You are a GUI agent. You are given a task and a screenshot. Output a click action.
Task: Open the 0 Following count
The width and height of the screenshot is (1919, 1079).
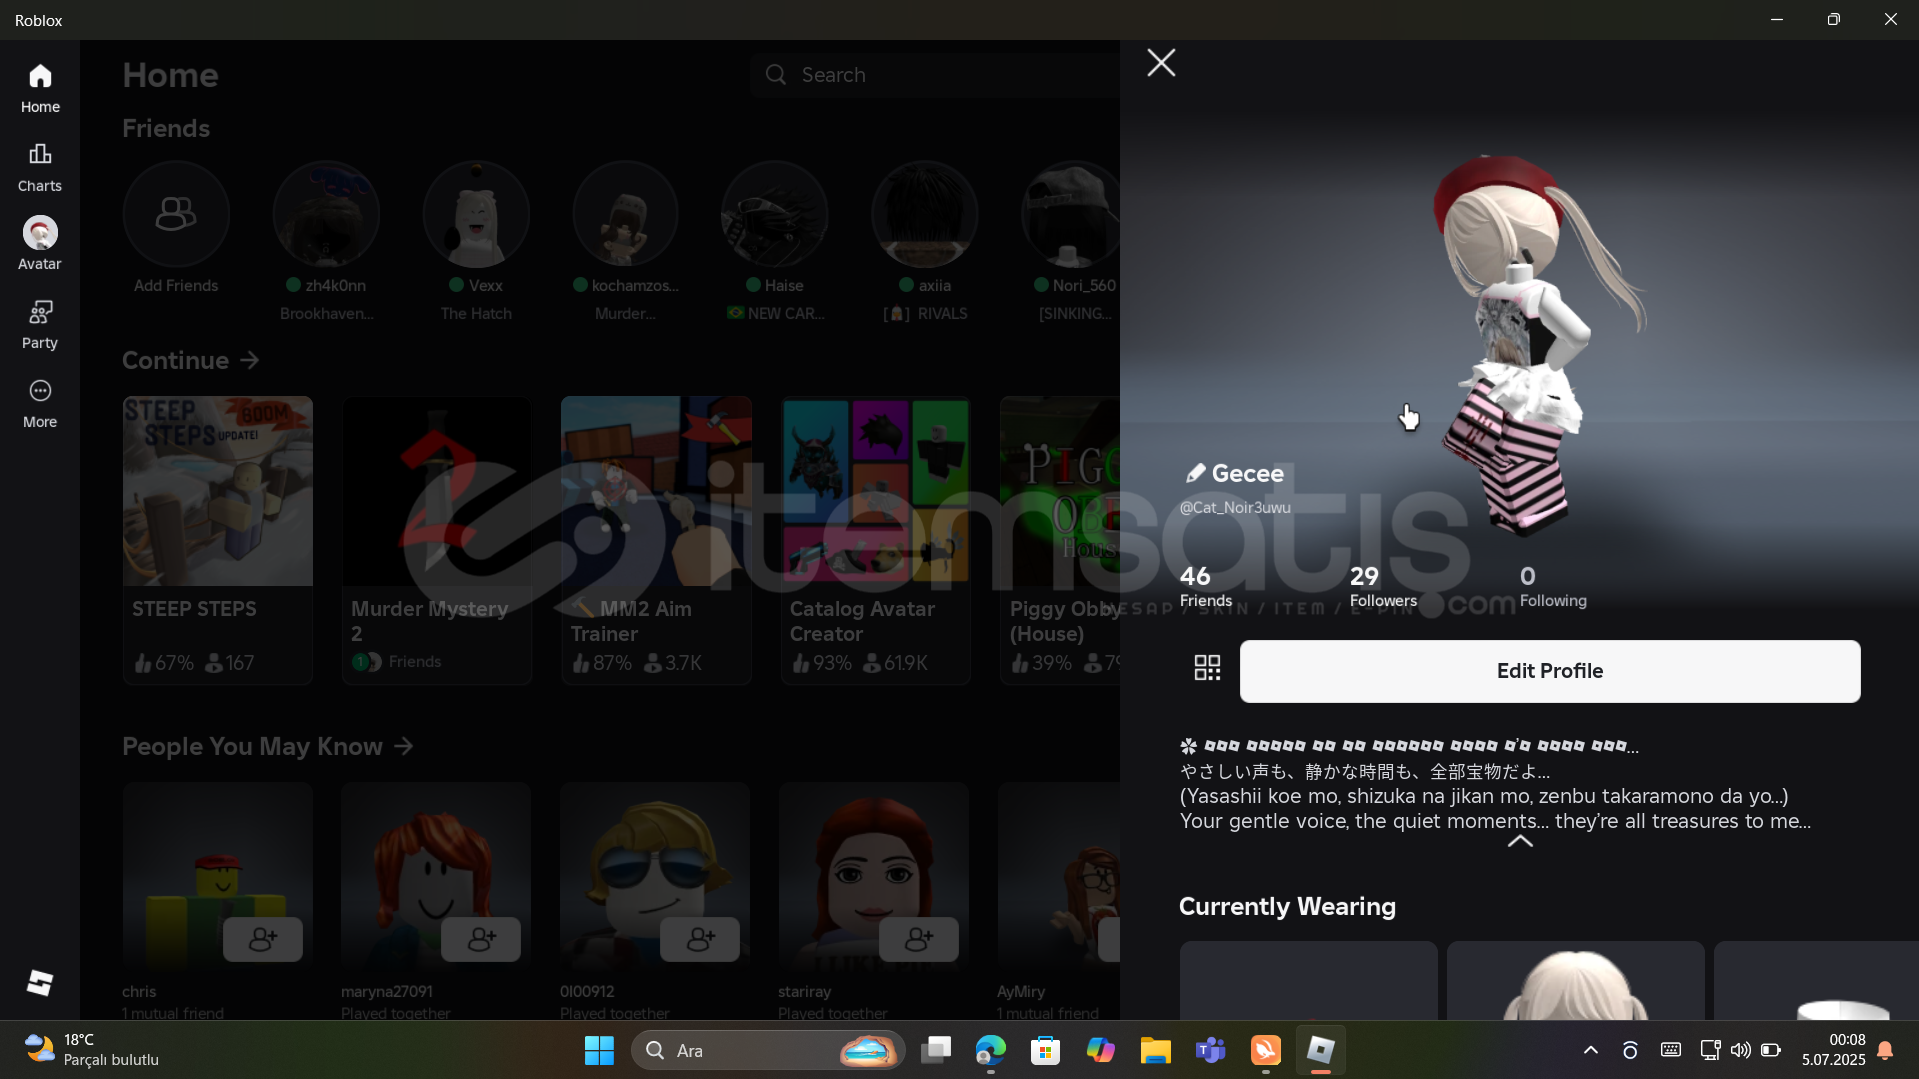1553,587
